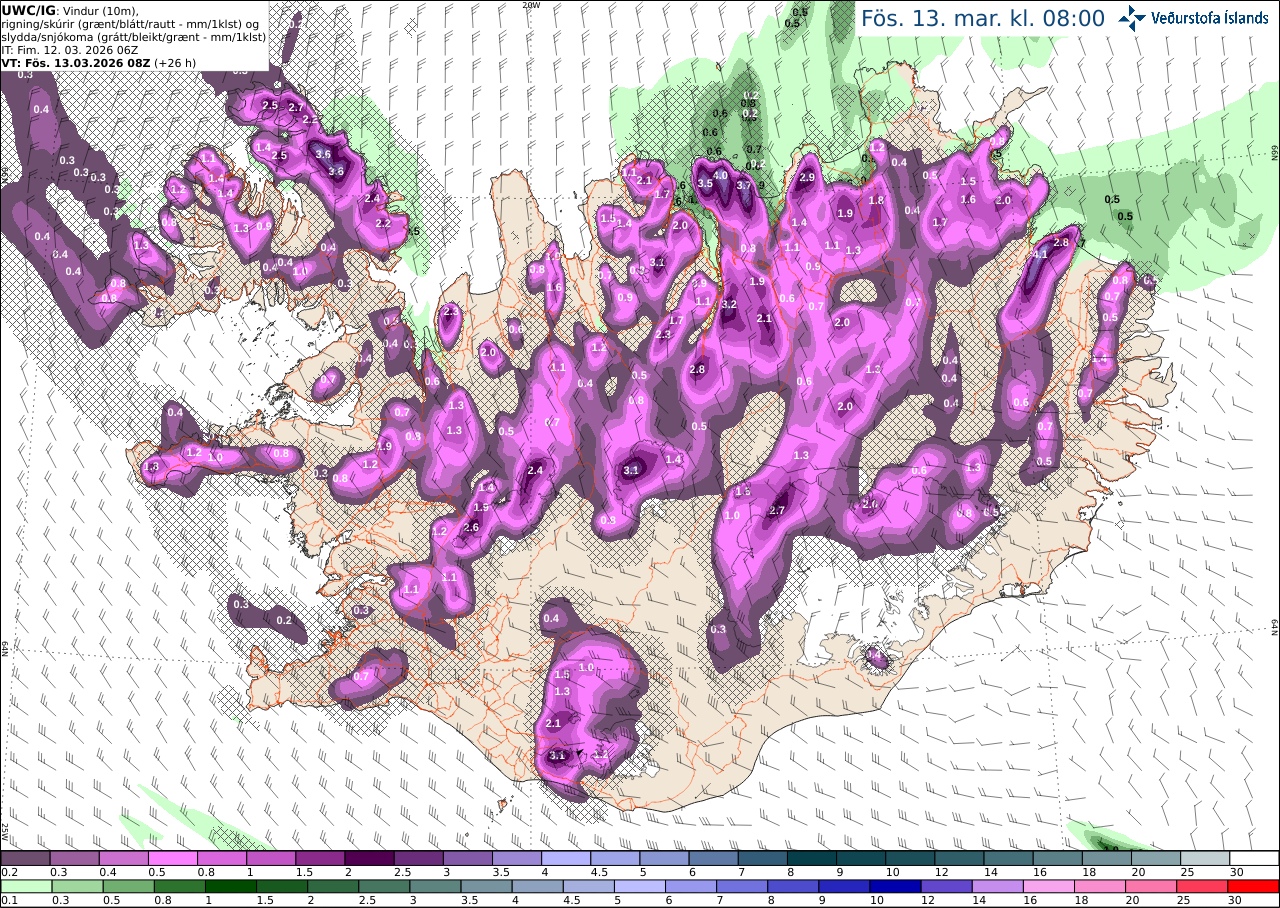Click the 4.1 snowfall value in the northeast
The image size is (1280, 908).
click(1040, 254)
